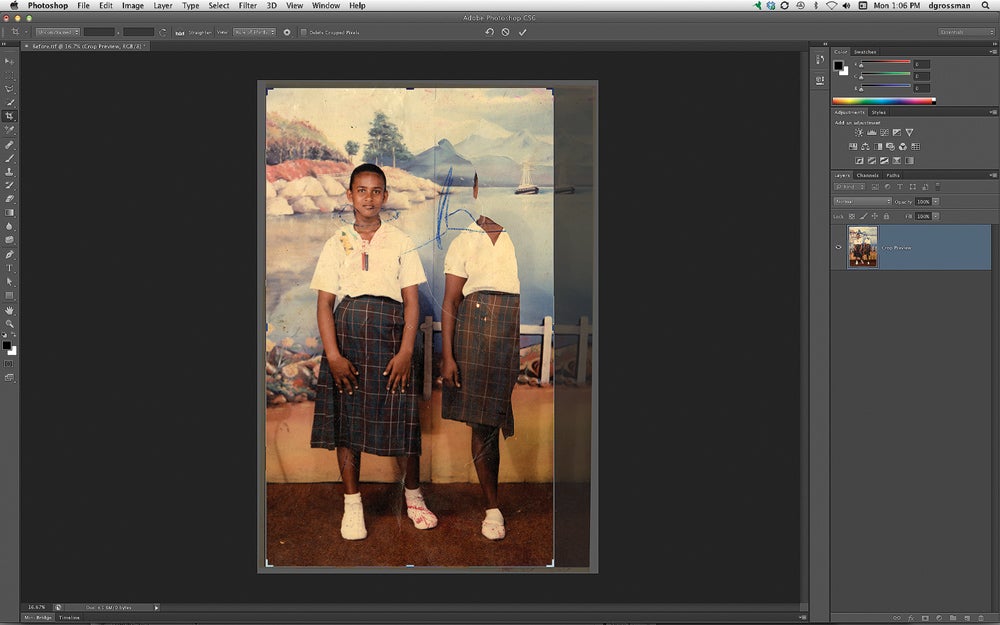Click the Straighten button
Viewport: 1000px width, 625px height.
194,32
